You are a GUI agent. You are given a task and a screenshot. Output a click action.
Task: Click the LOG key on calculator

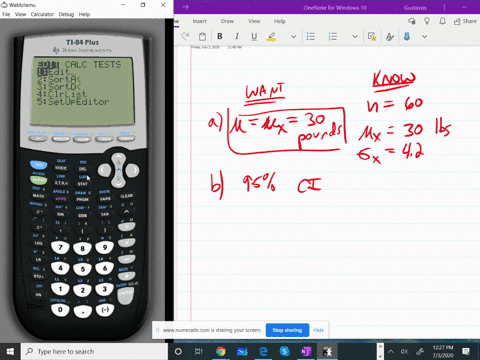click(x=39, y=243)
